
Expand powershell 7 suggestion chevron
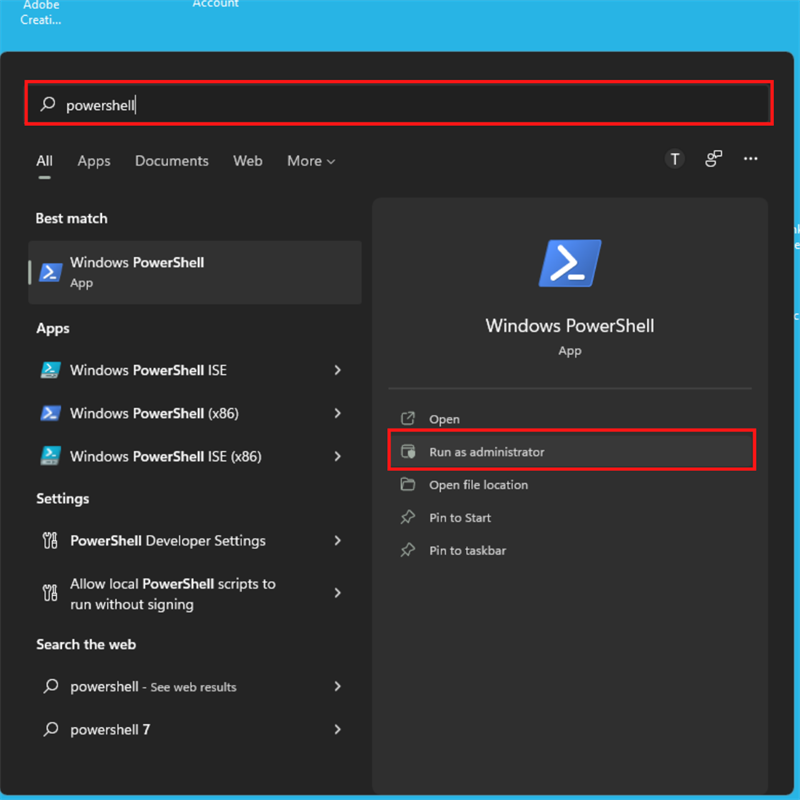coord(338,730)
